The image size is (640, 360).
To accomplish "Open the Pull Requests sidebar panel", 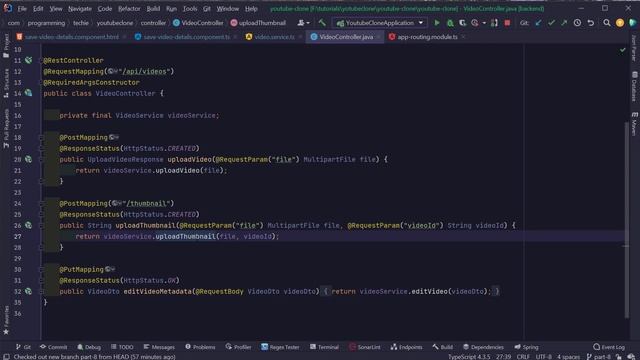I will [6, 128].
